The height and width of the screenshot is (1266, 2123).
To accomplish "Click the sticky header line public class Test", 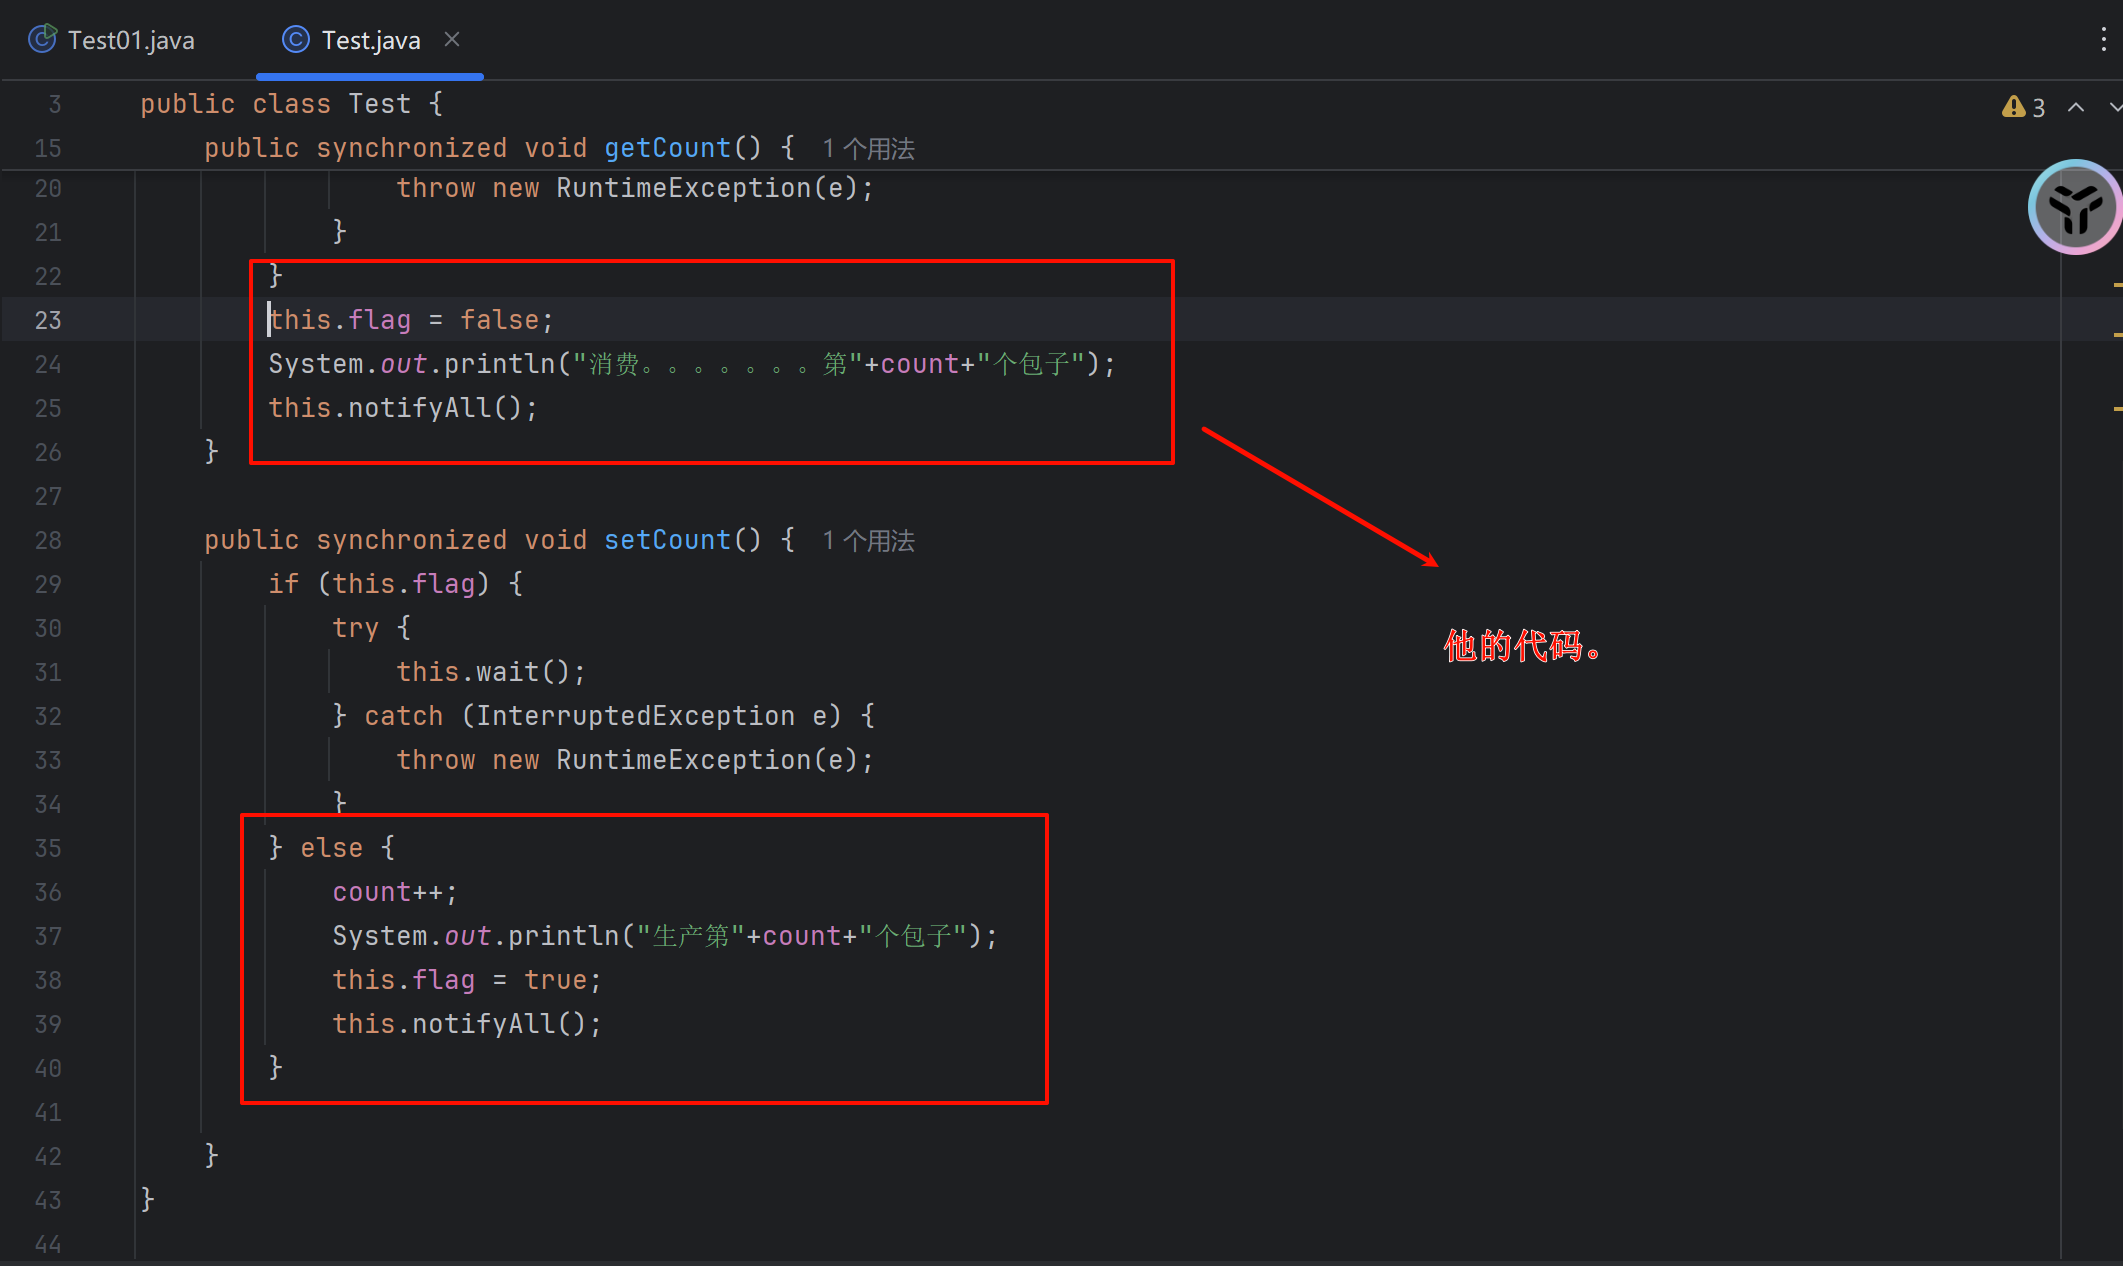I will pos(291,104).
